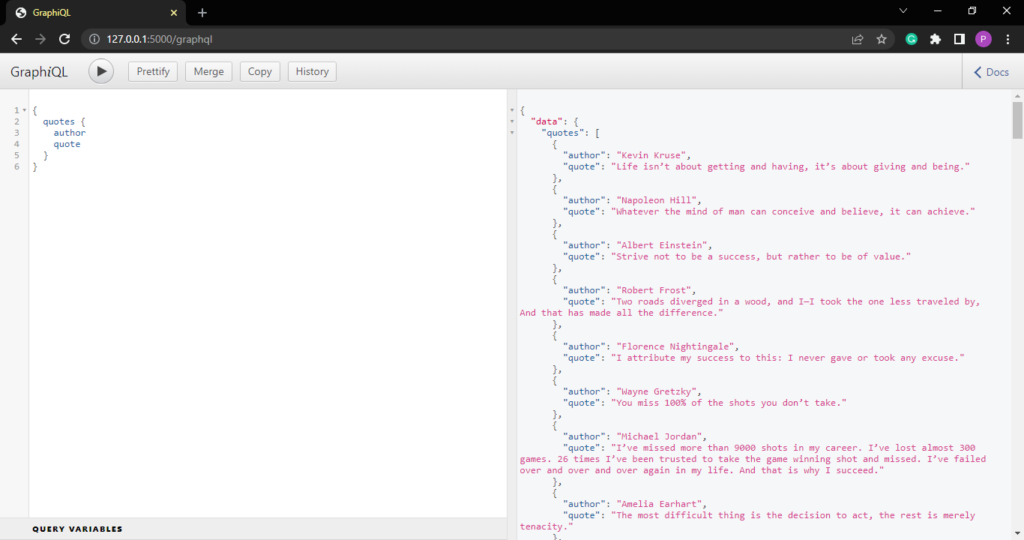Click the "Wayne Gretzky" author value

pyautogui.click(x=657, y=392)
